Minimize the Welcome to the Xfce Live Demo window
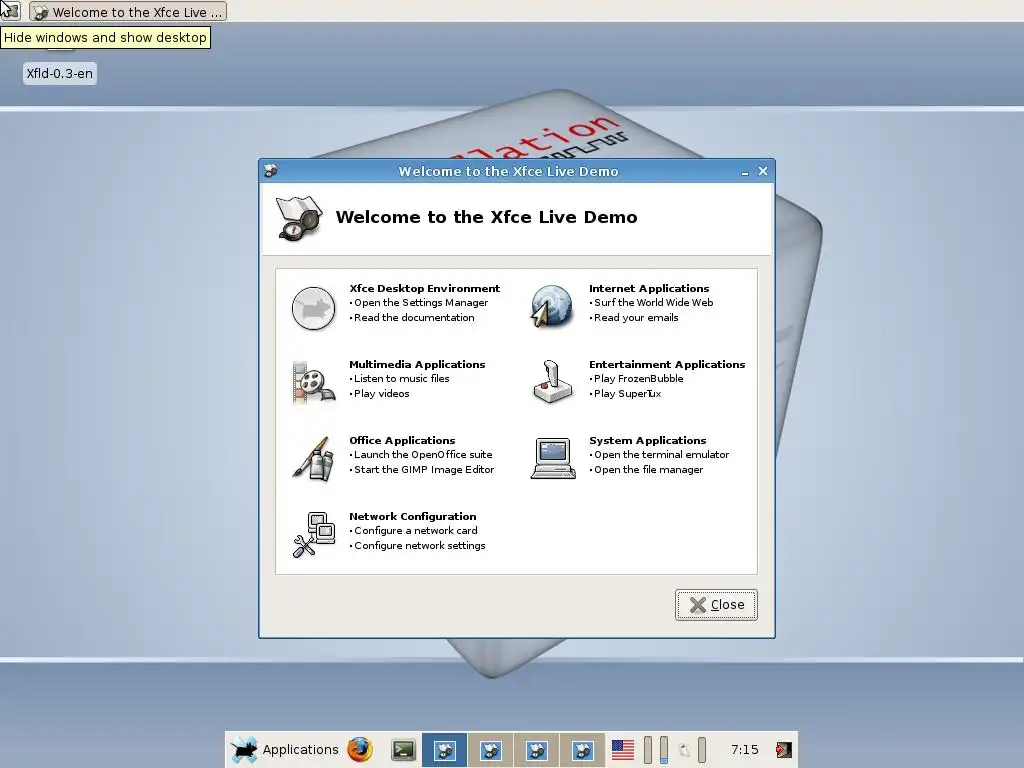 (745, 172)
